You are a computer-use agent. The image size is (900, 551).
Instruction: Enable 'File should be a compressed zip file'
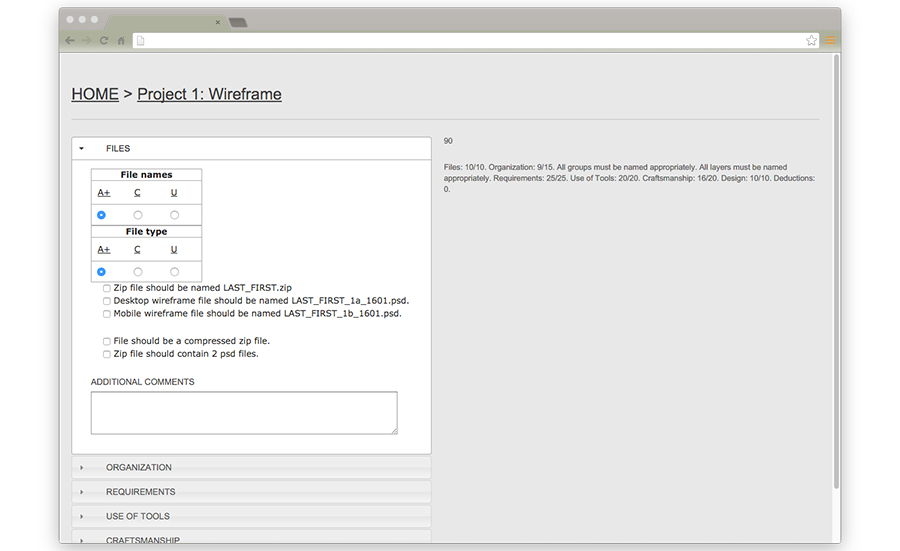107,341
